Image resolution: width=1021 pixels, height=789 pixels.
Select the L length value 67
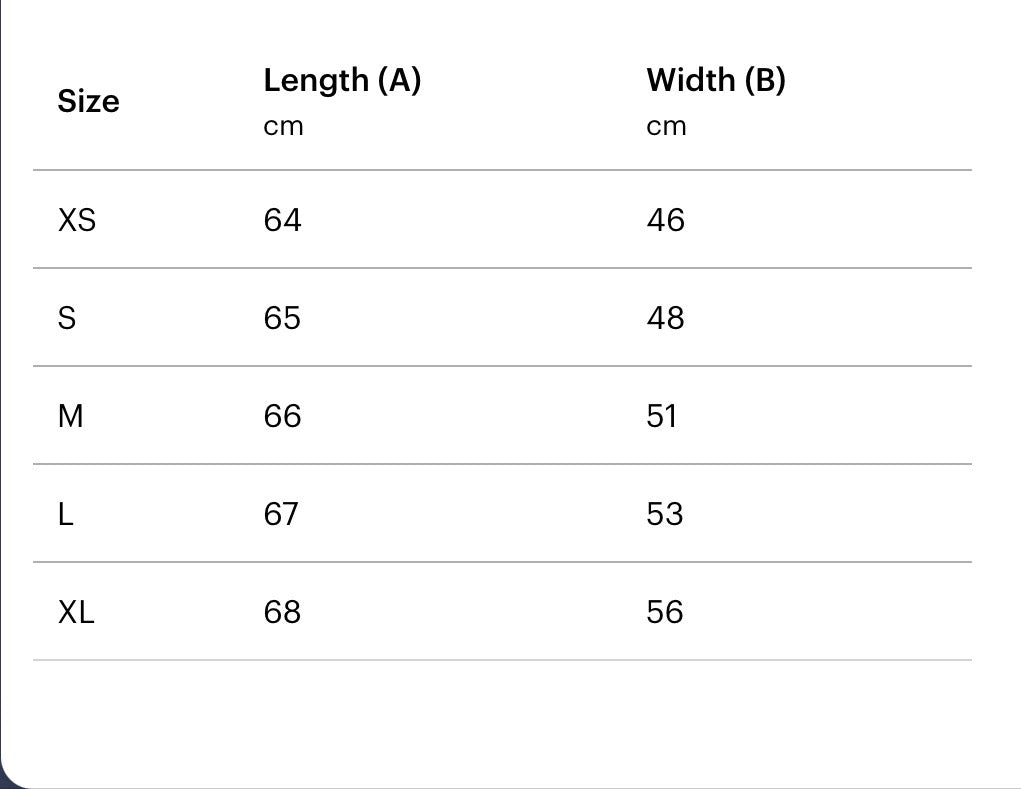pos(281,513)
